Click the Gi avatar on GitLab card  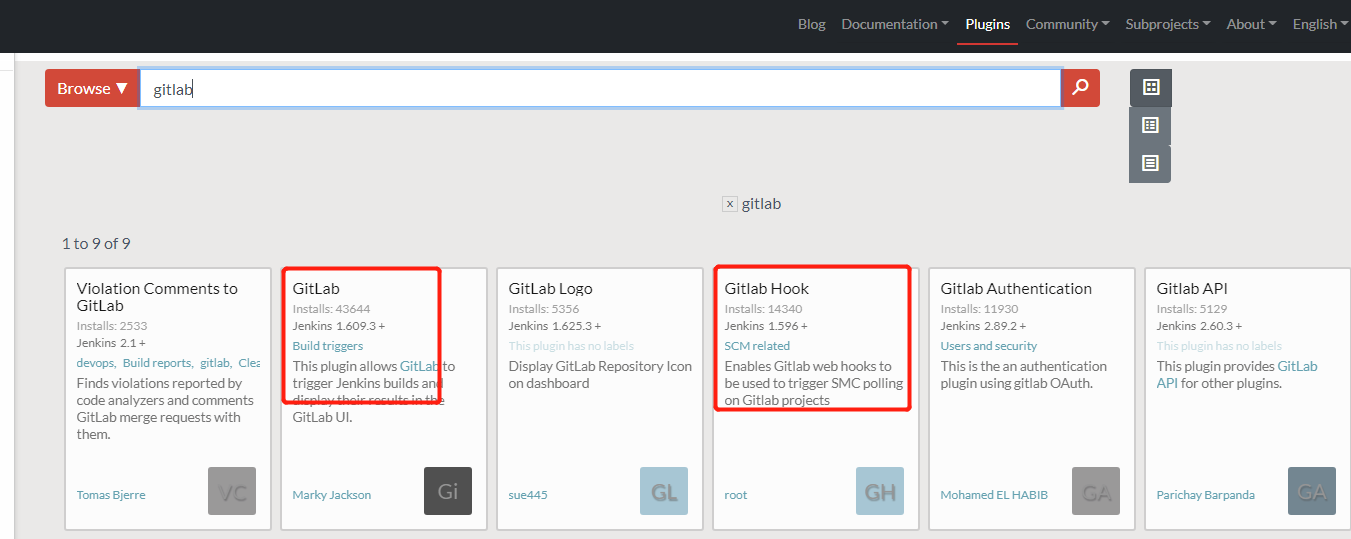coord(448,491)
